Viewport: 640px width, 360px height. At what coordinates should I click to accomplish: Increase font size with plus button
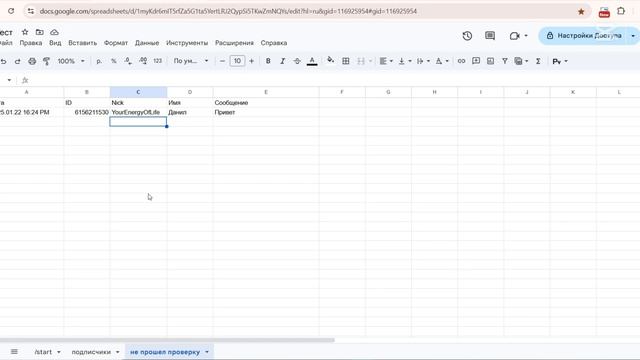point(251,61)
